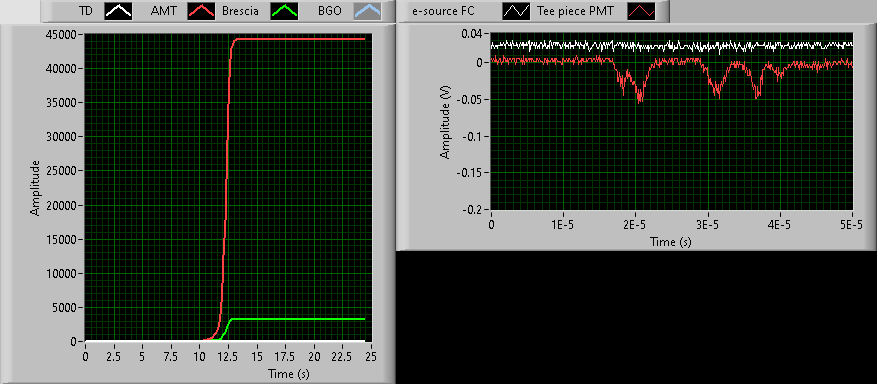Click the white e-source FC trace in right graph

pyautogui.click(x=671, y=45)
